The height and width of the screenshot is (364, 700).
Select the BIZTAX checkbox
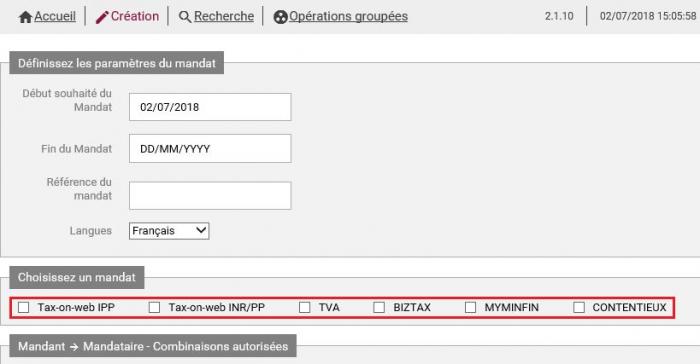(379, 307)
